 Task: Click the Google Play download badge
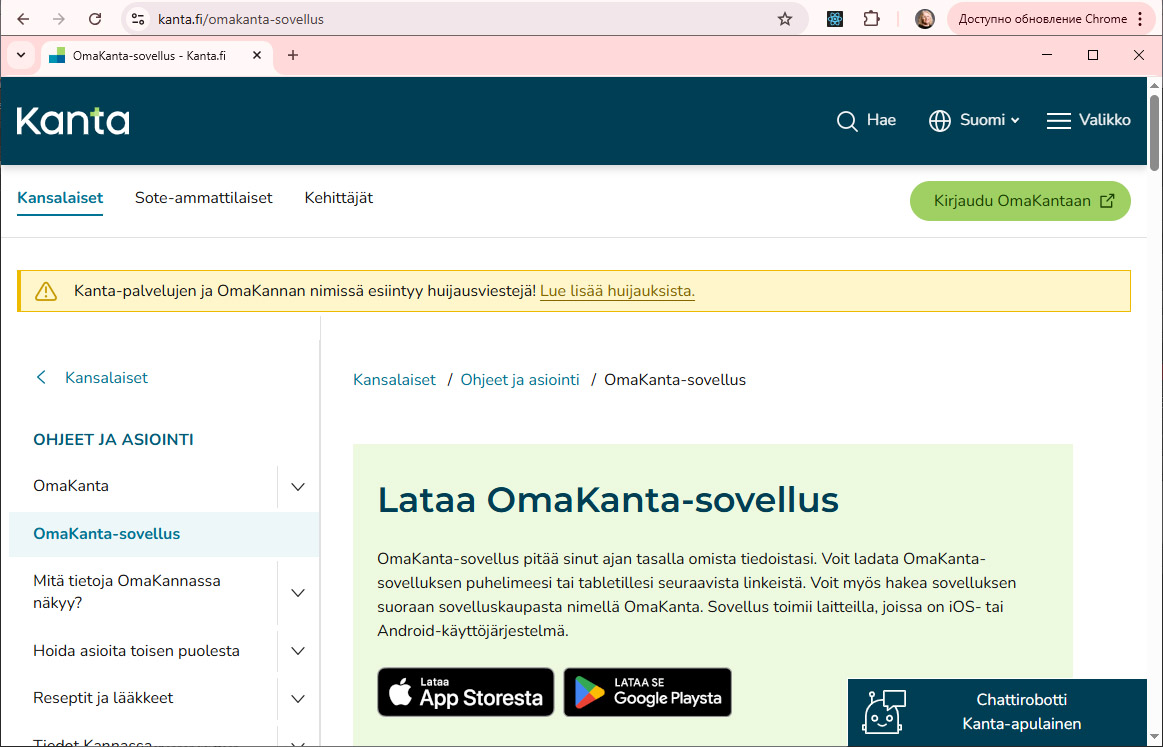647,691
